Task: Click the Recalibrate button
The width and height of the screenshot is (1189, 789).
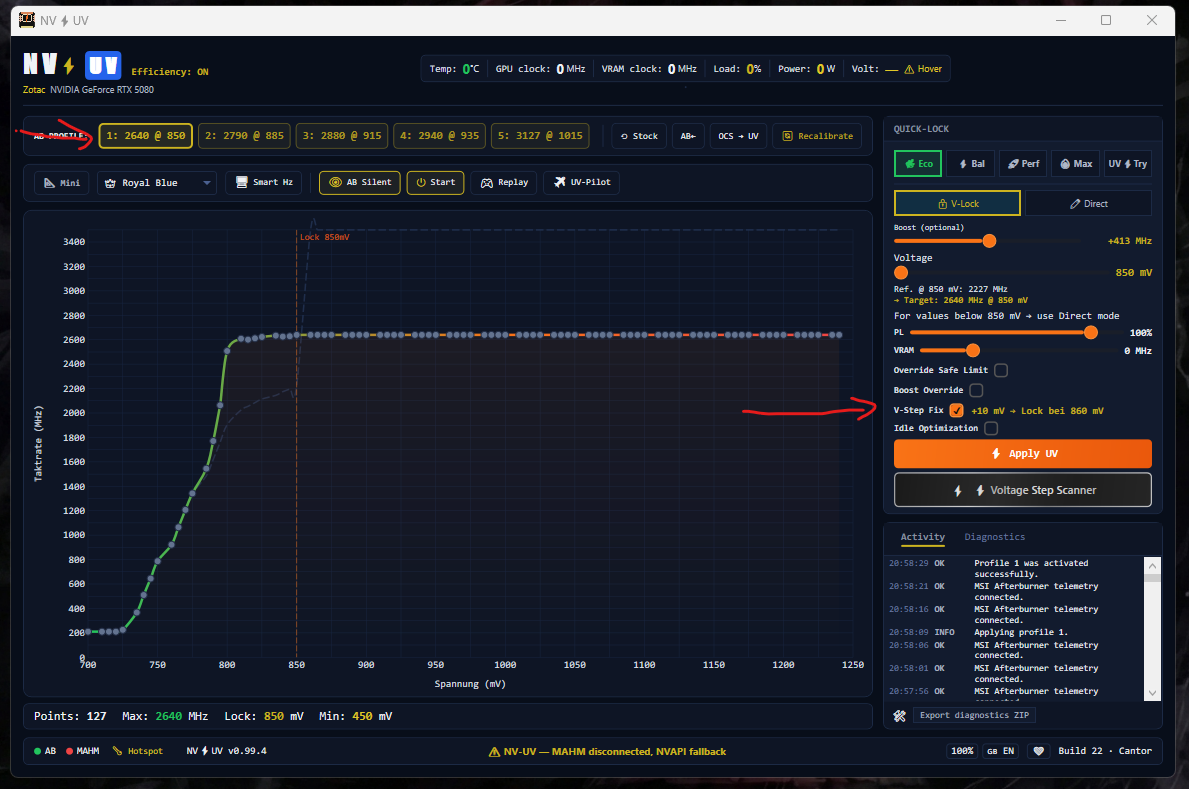Action: point(817,136)
